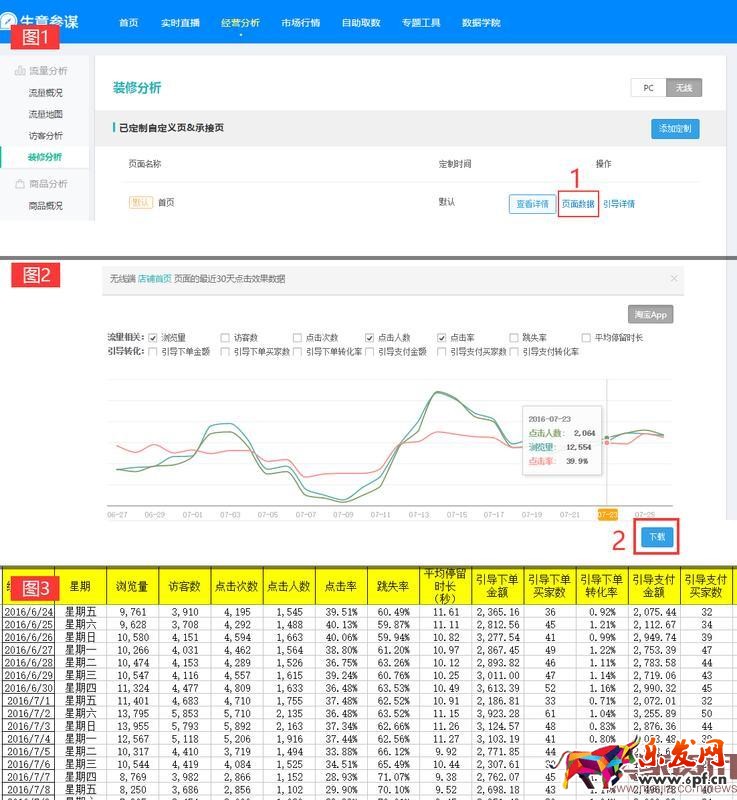This screenshot has height=800, width=737.
Task: Open 流量地图 in the sidebar
Action: coord(45,114)
